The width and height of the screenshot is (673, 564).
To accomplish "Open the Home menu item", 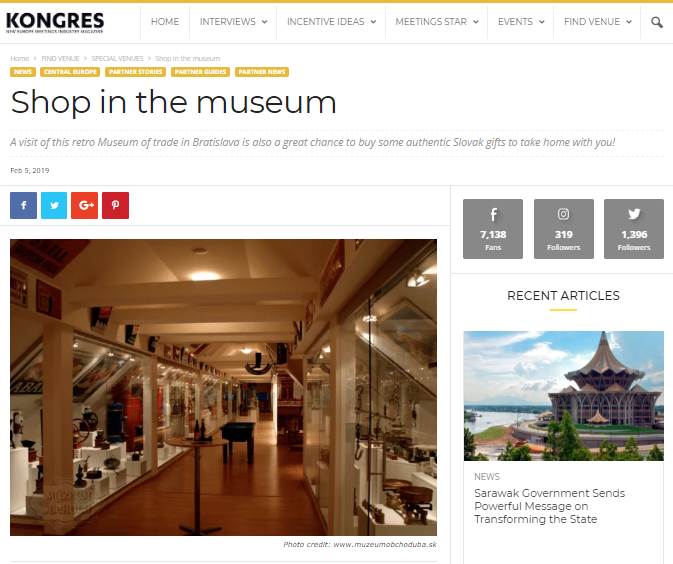I will (165, 22).
